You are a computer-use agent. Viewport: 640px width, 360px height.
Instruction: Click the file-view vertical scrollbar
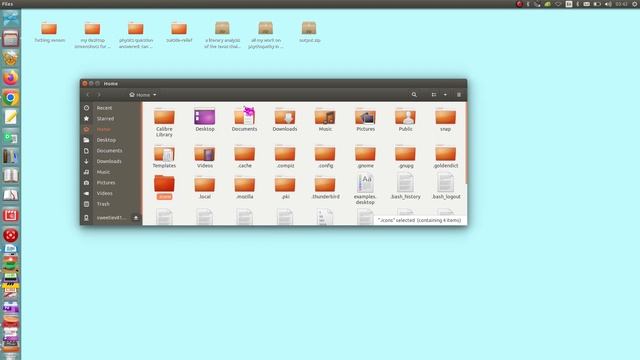465,143
